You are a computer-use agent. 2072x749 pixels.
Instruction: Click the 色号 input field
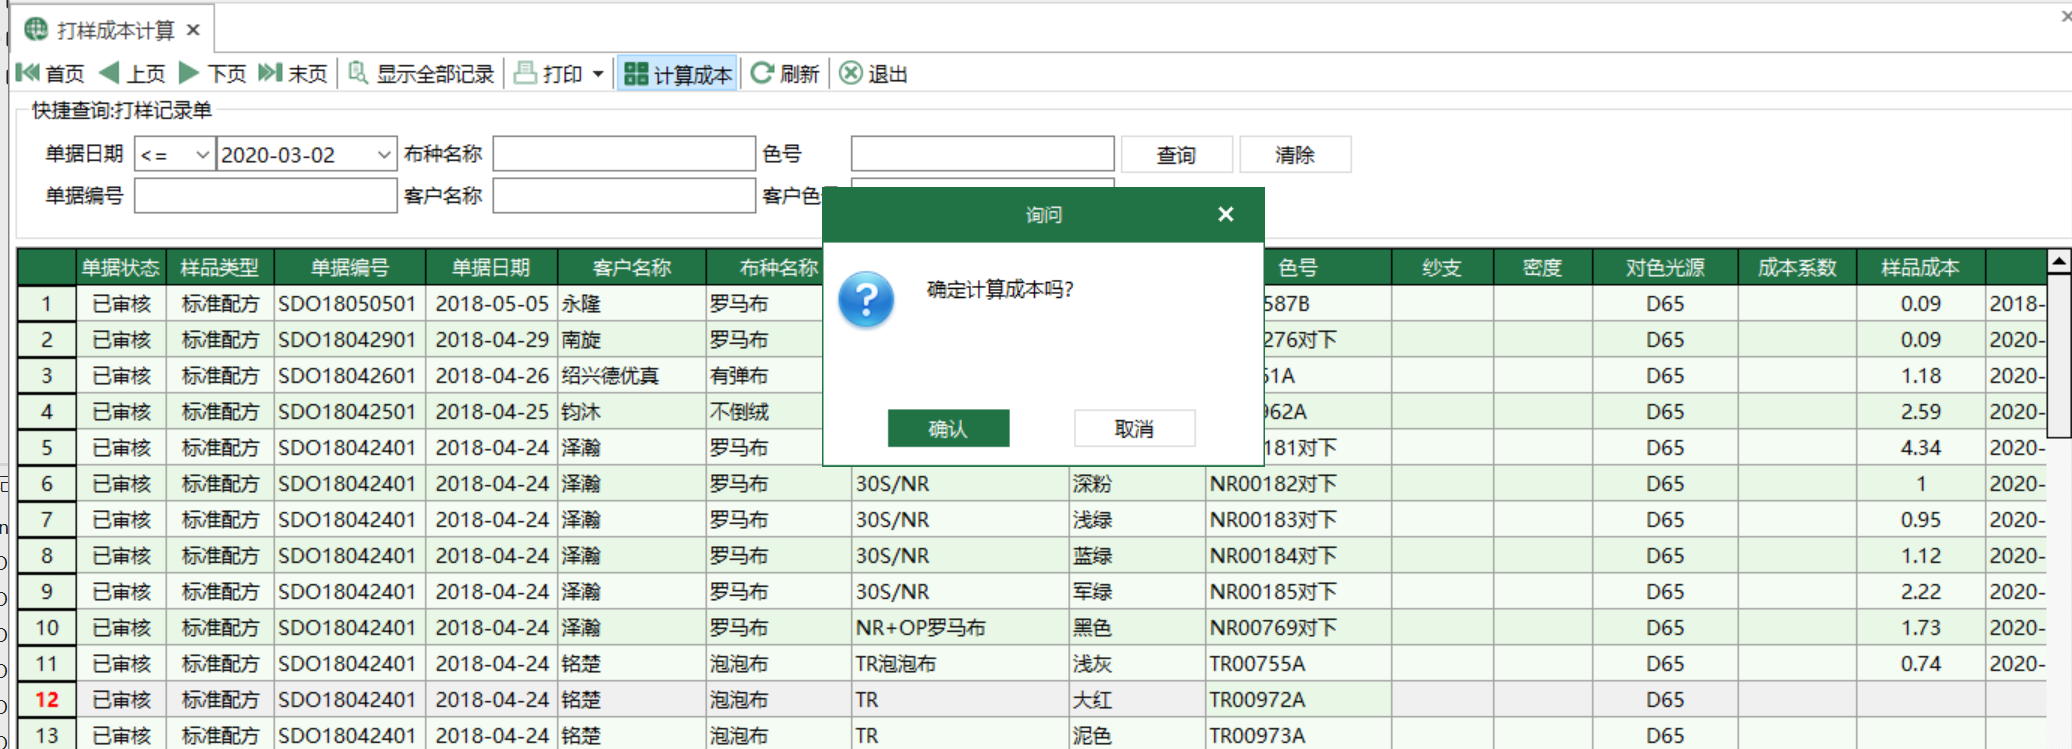[982, 154]
